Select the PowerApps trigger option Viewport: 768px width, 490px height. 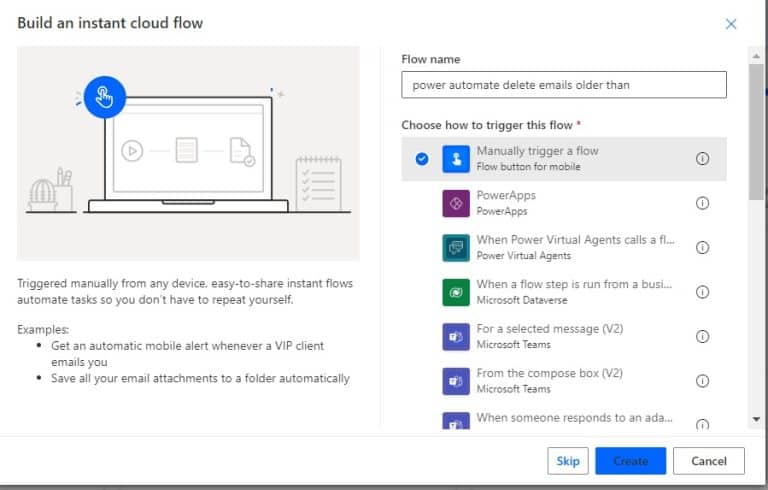(564, 203)
